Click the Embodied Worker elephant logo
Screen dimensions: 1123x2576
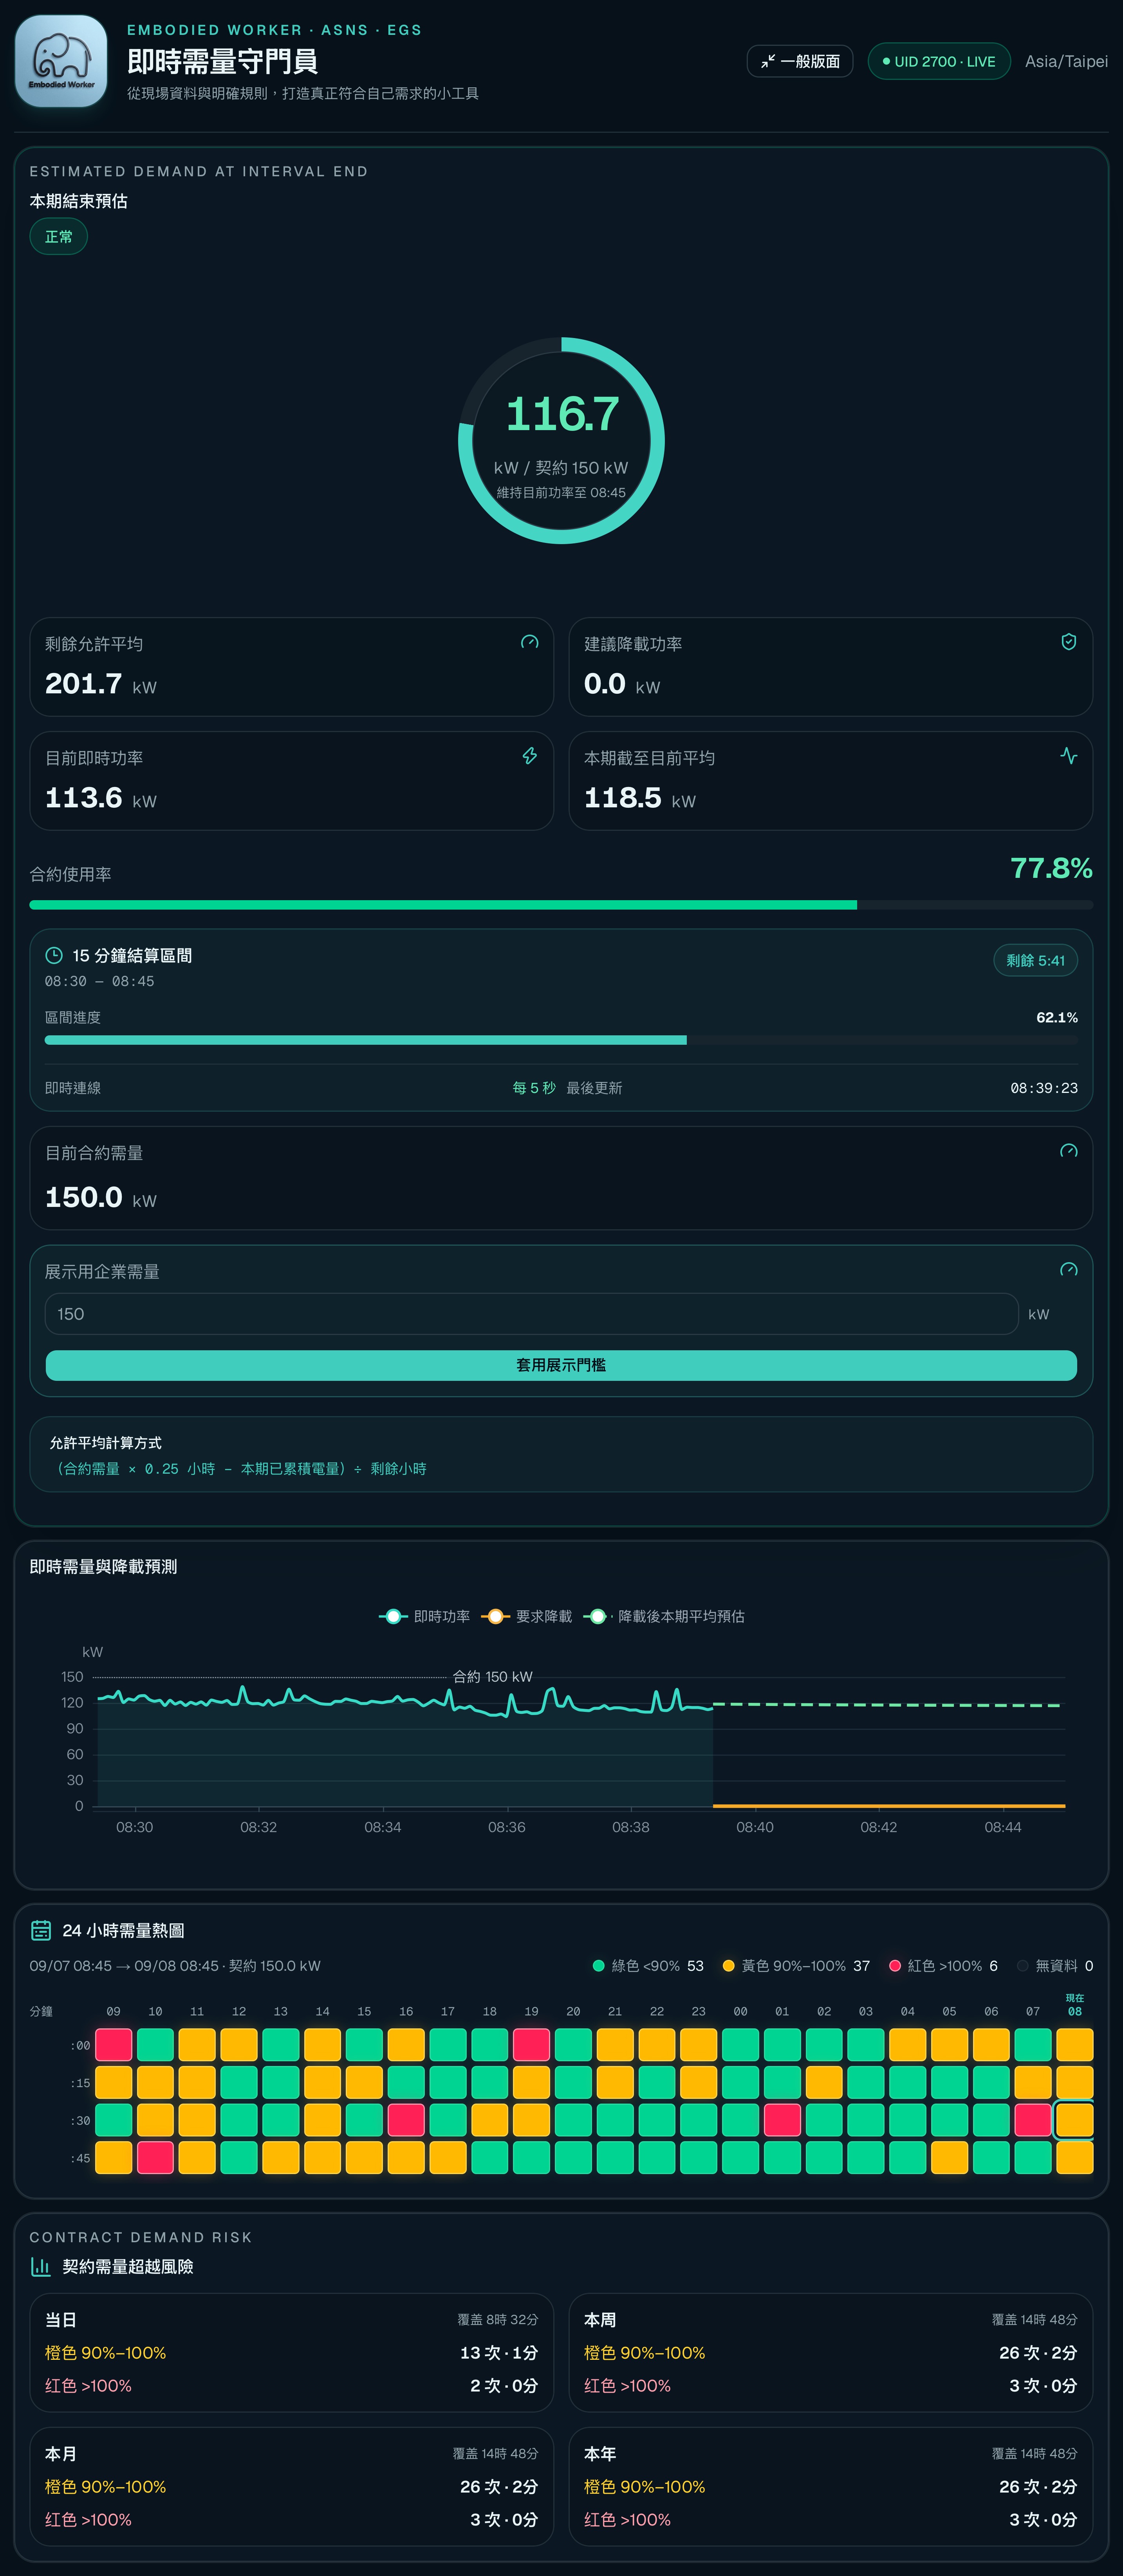61,61
